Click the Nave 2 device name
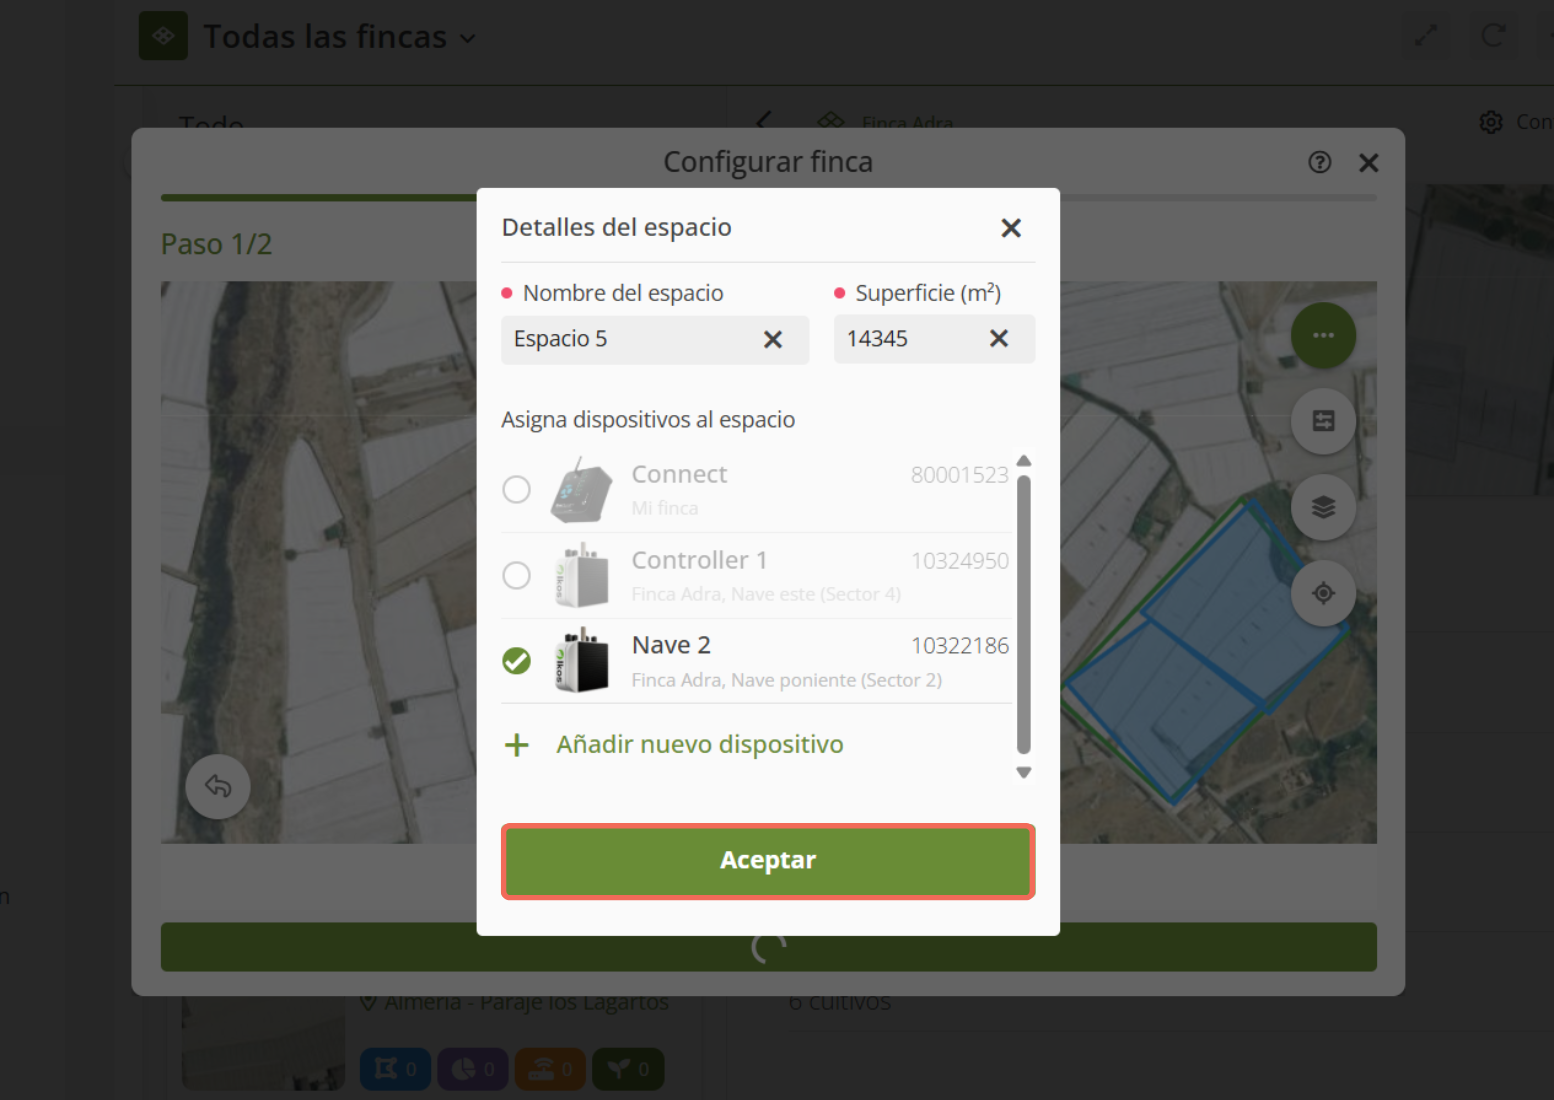Viewport: 1554px width, 1100px height. pos(671,645)
